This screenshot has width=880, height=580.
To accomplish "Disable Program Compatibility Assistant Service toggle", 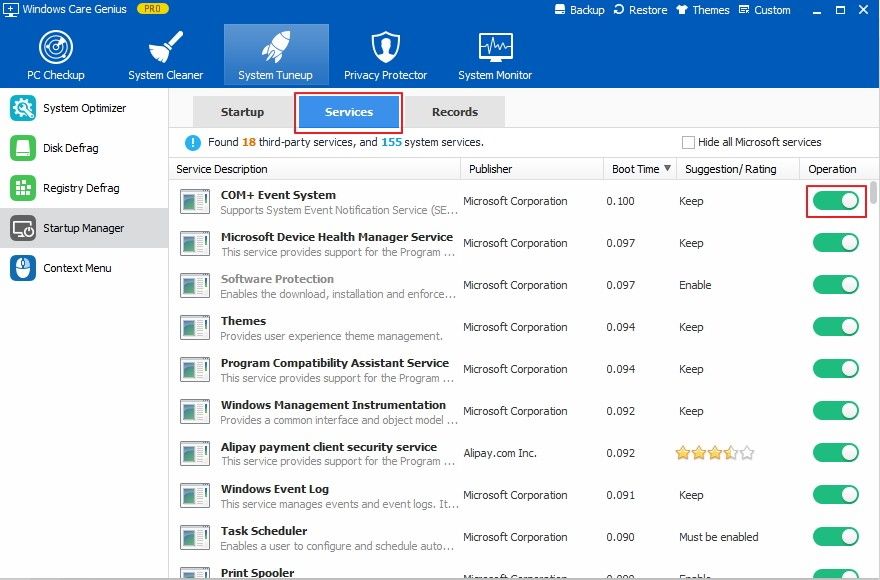I will coord(836,368).
